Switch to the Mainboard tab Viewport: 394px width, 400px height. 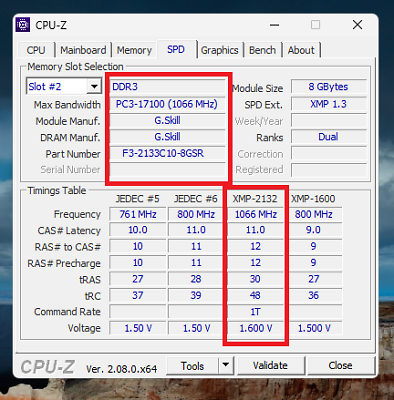83,50
